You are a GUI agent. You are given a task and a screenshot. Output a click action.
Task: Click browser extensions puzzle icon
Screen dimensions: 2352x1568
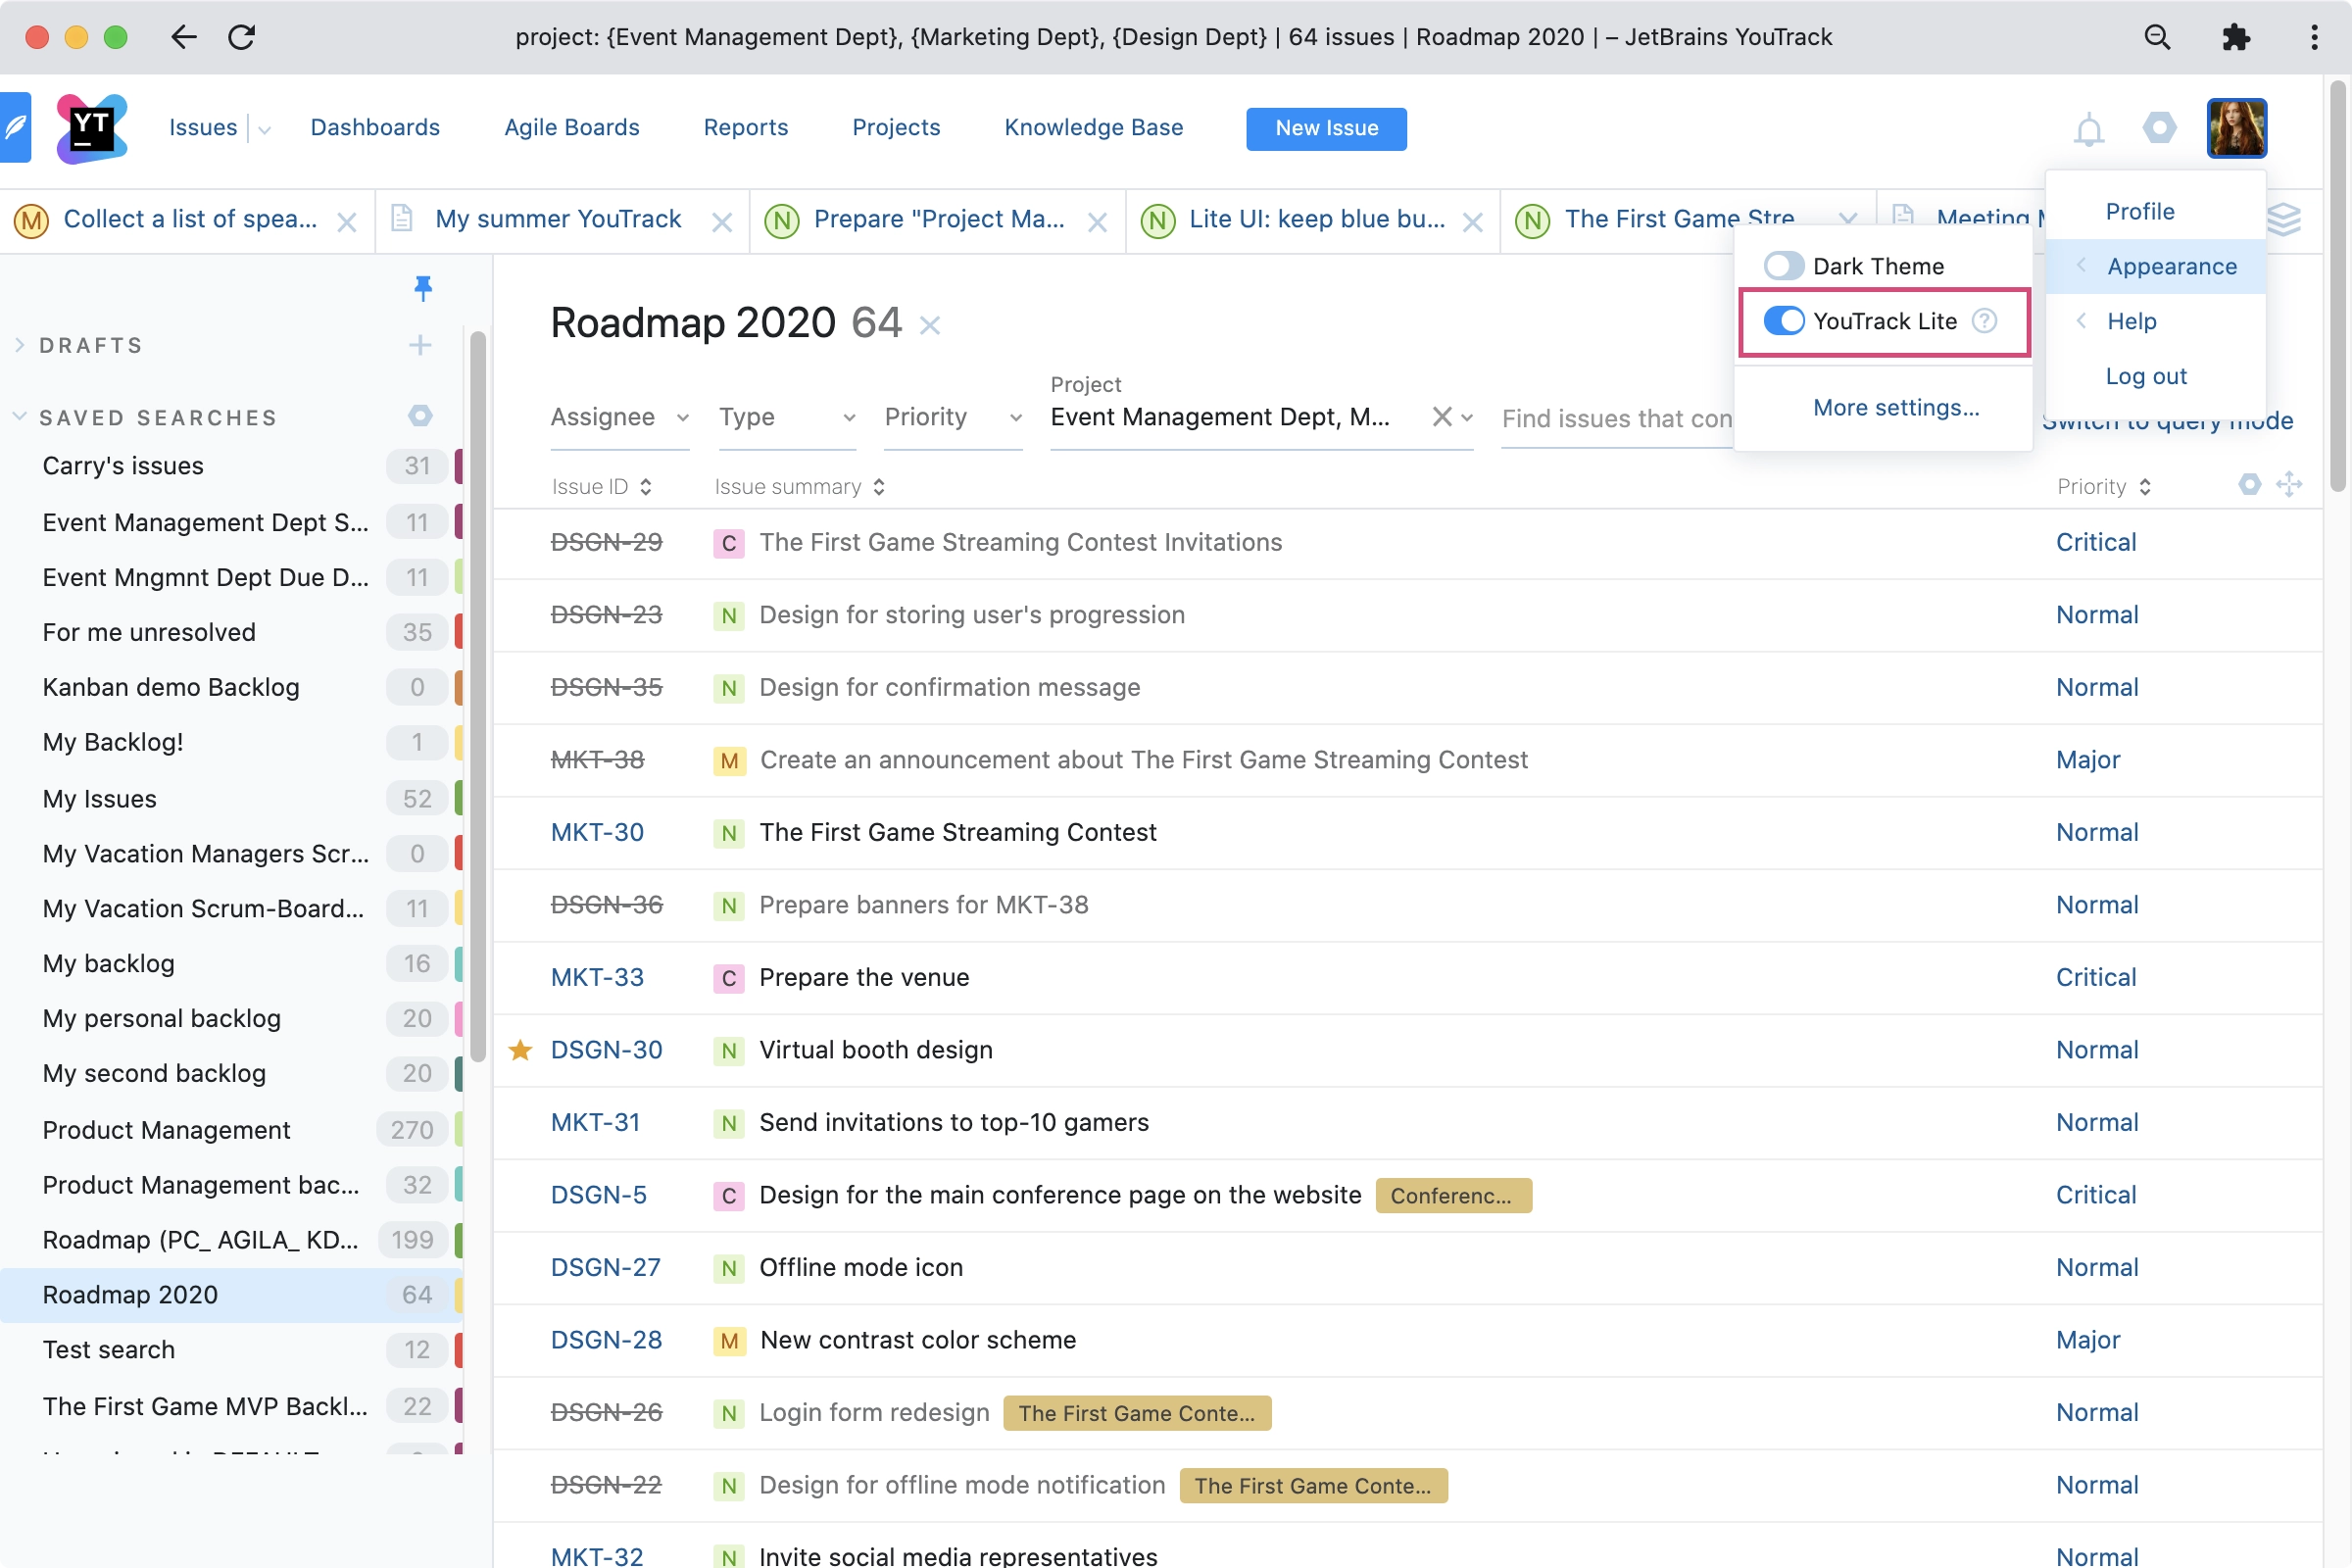coord(2236,37)
